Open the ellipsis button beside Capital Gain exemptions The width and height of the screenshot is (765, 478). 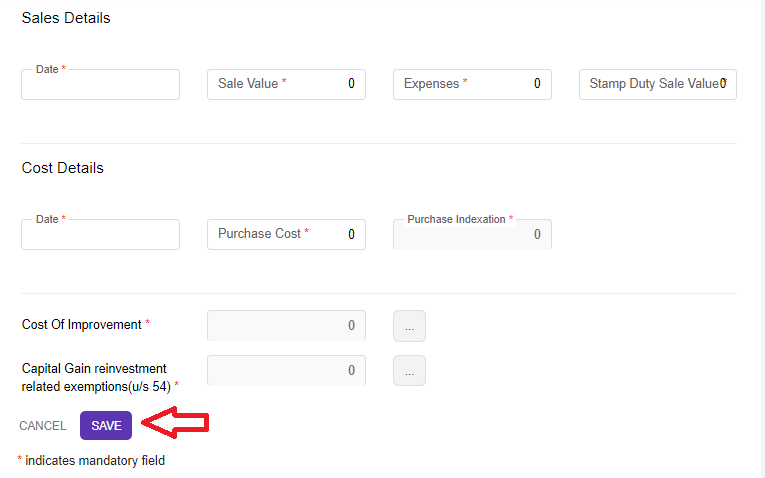click(409, 370)
